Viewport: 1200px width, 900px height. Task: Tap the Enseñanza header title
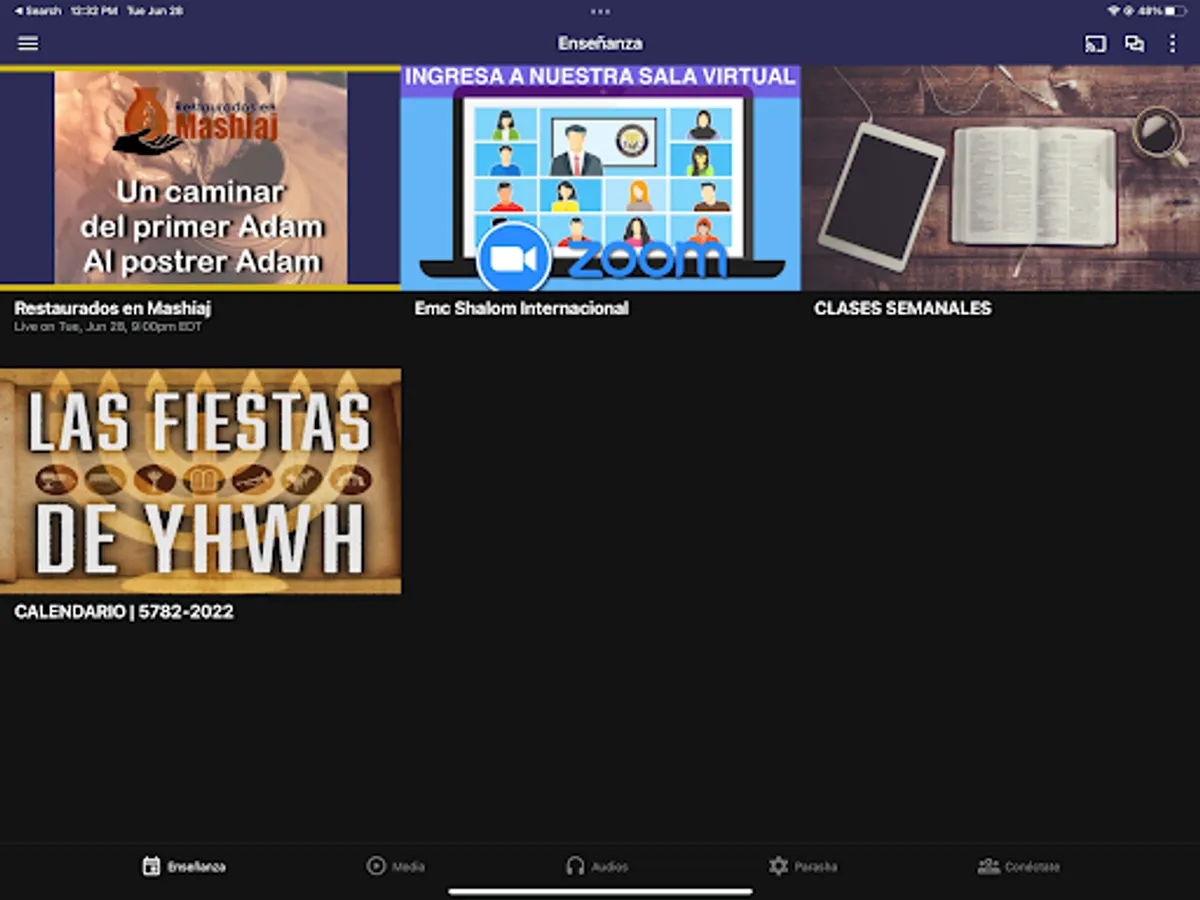[600, 44]
